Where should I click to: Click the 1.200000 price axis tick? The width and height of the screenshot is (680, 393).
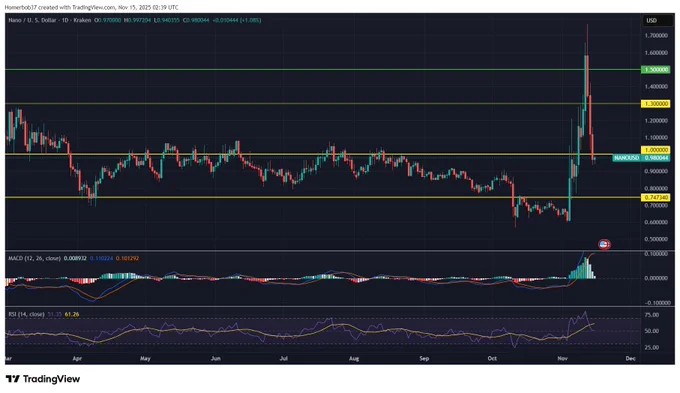[x=656, y=121]
